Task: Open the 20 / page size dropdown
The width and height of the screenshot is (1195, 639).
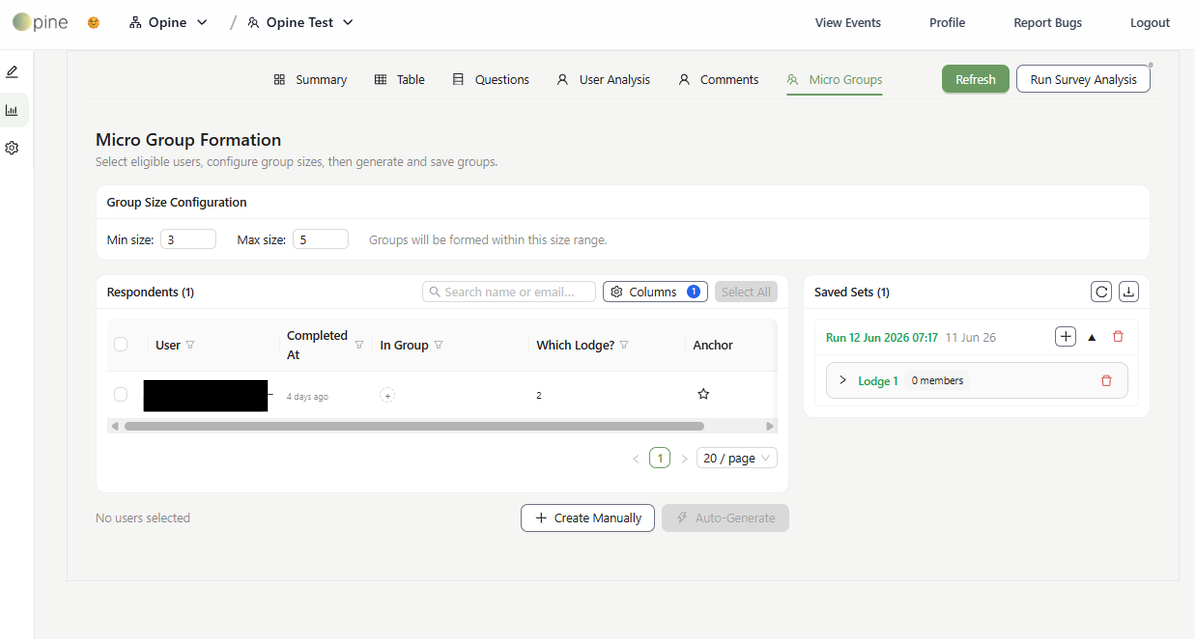Action: 736,458
